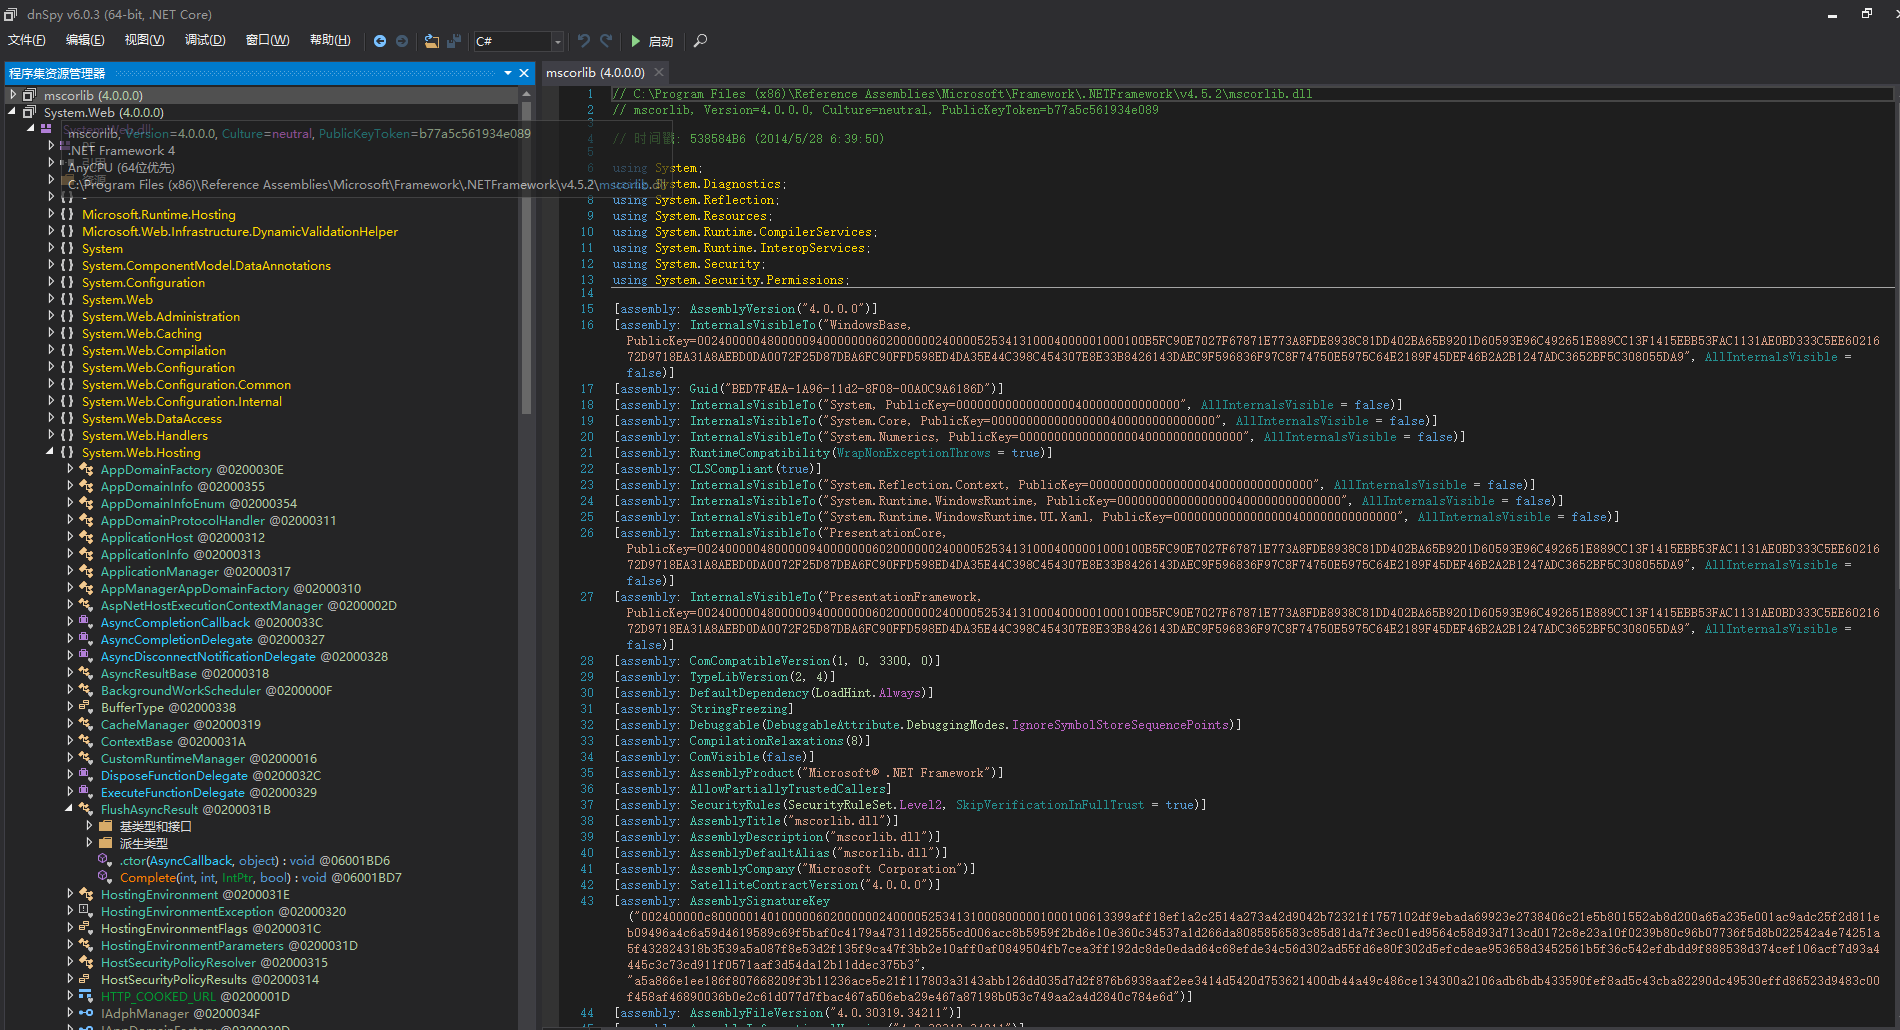Click the folder icon beside 派生类型
The width and height of the screenshot is (1900, 1030).
click(105, 843)
